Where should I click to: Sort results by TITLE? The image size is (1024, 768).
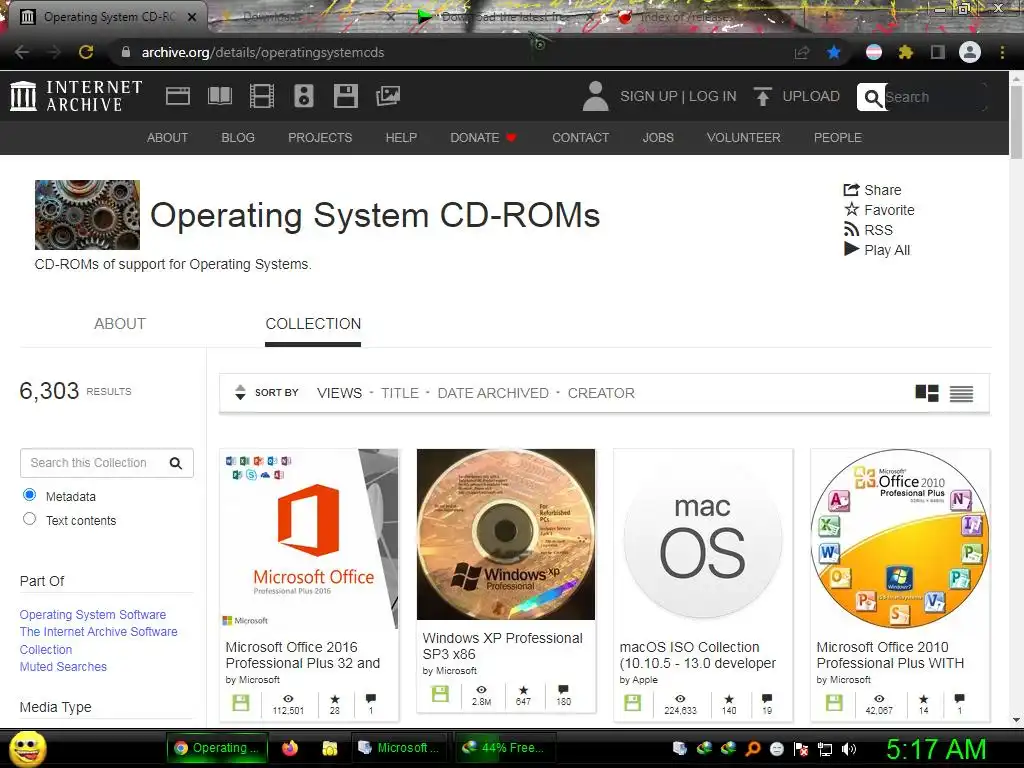click(400, 393)
